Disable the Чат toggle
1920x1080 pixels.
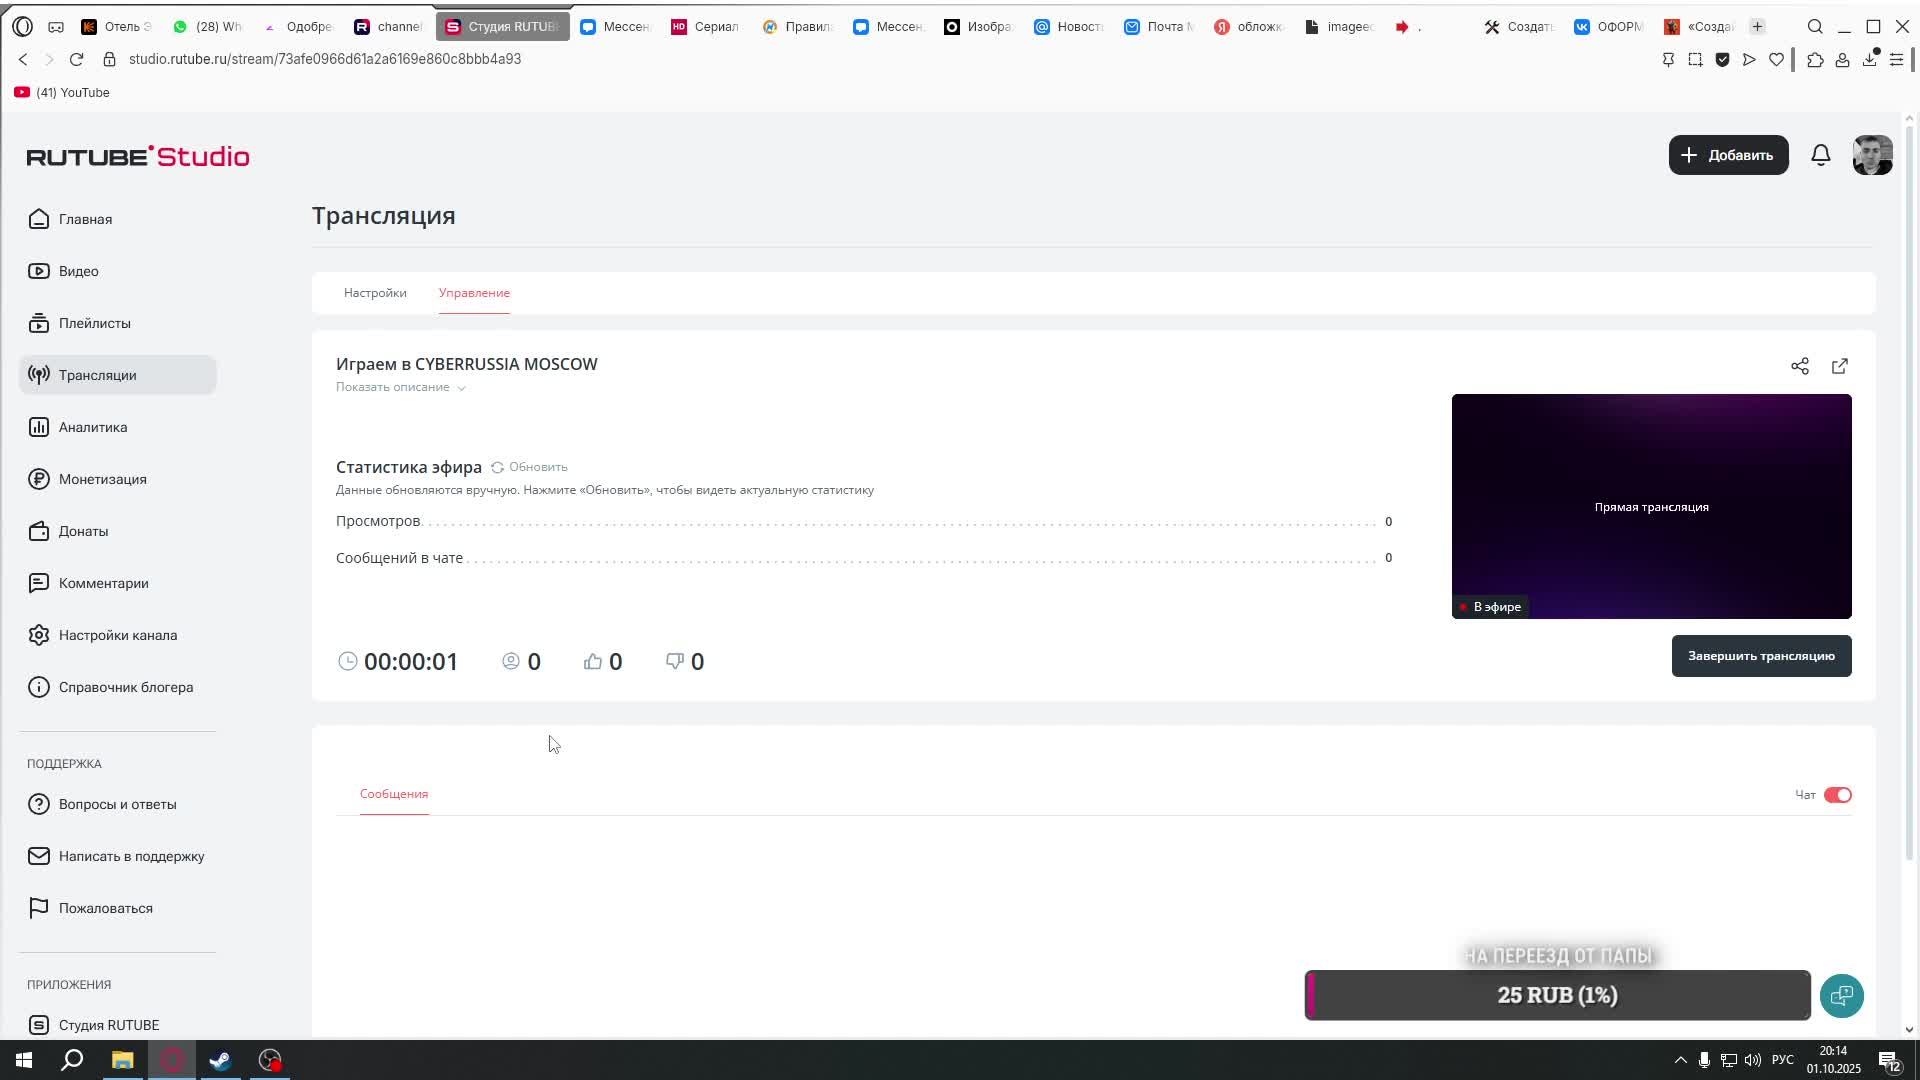pyautogui.click(x=1838, y=794)
